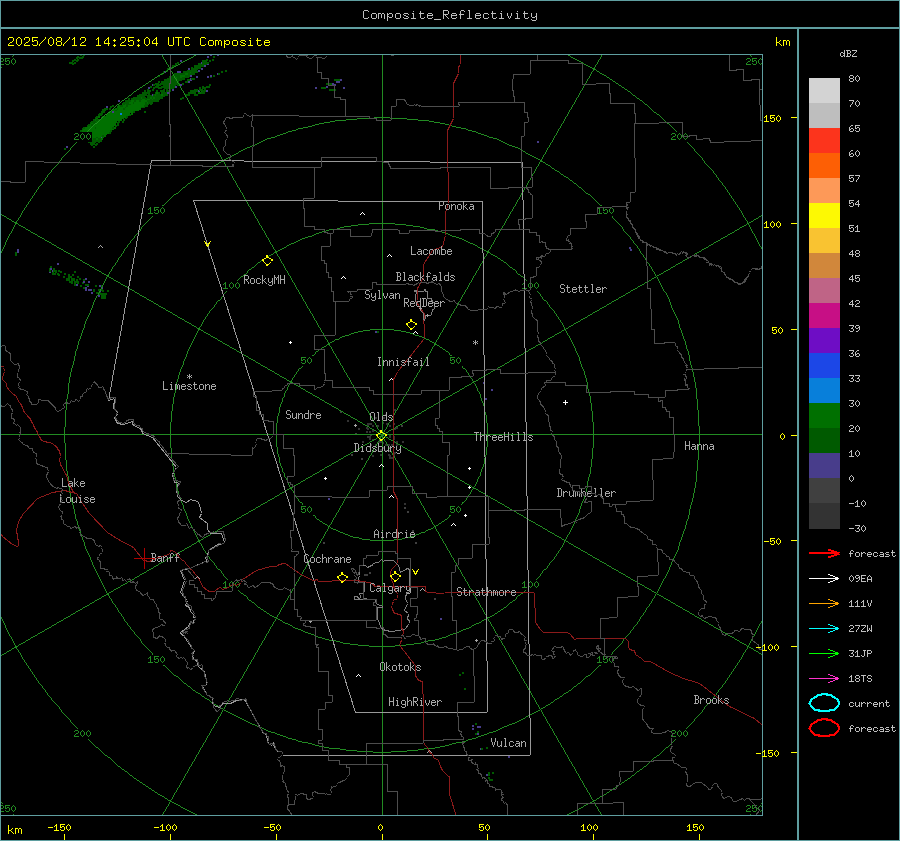
Task: Pick the green 31JP arrow symbol
Action: (824, 653)
